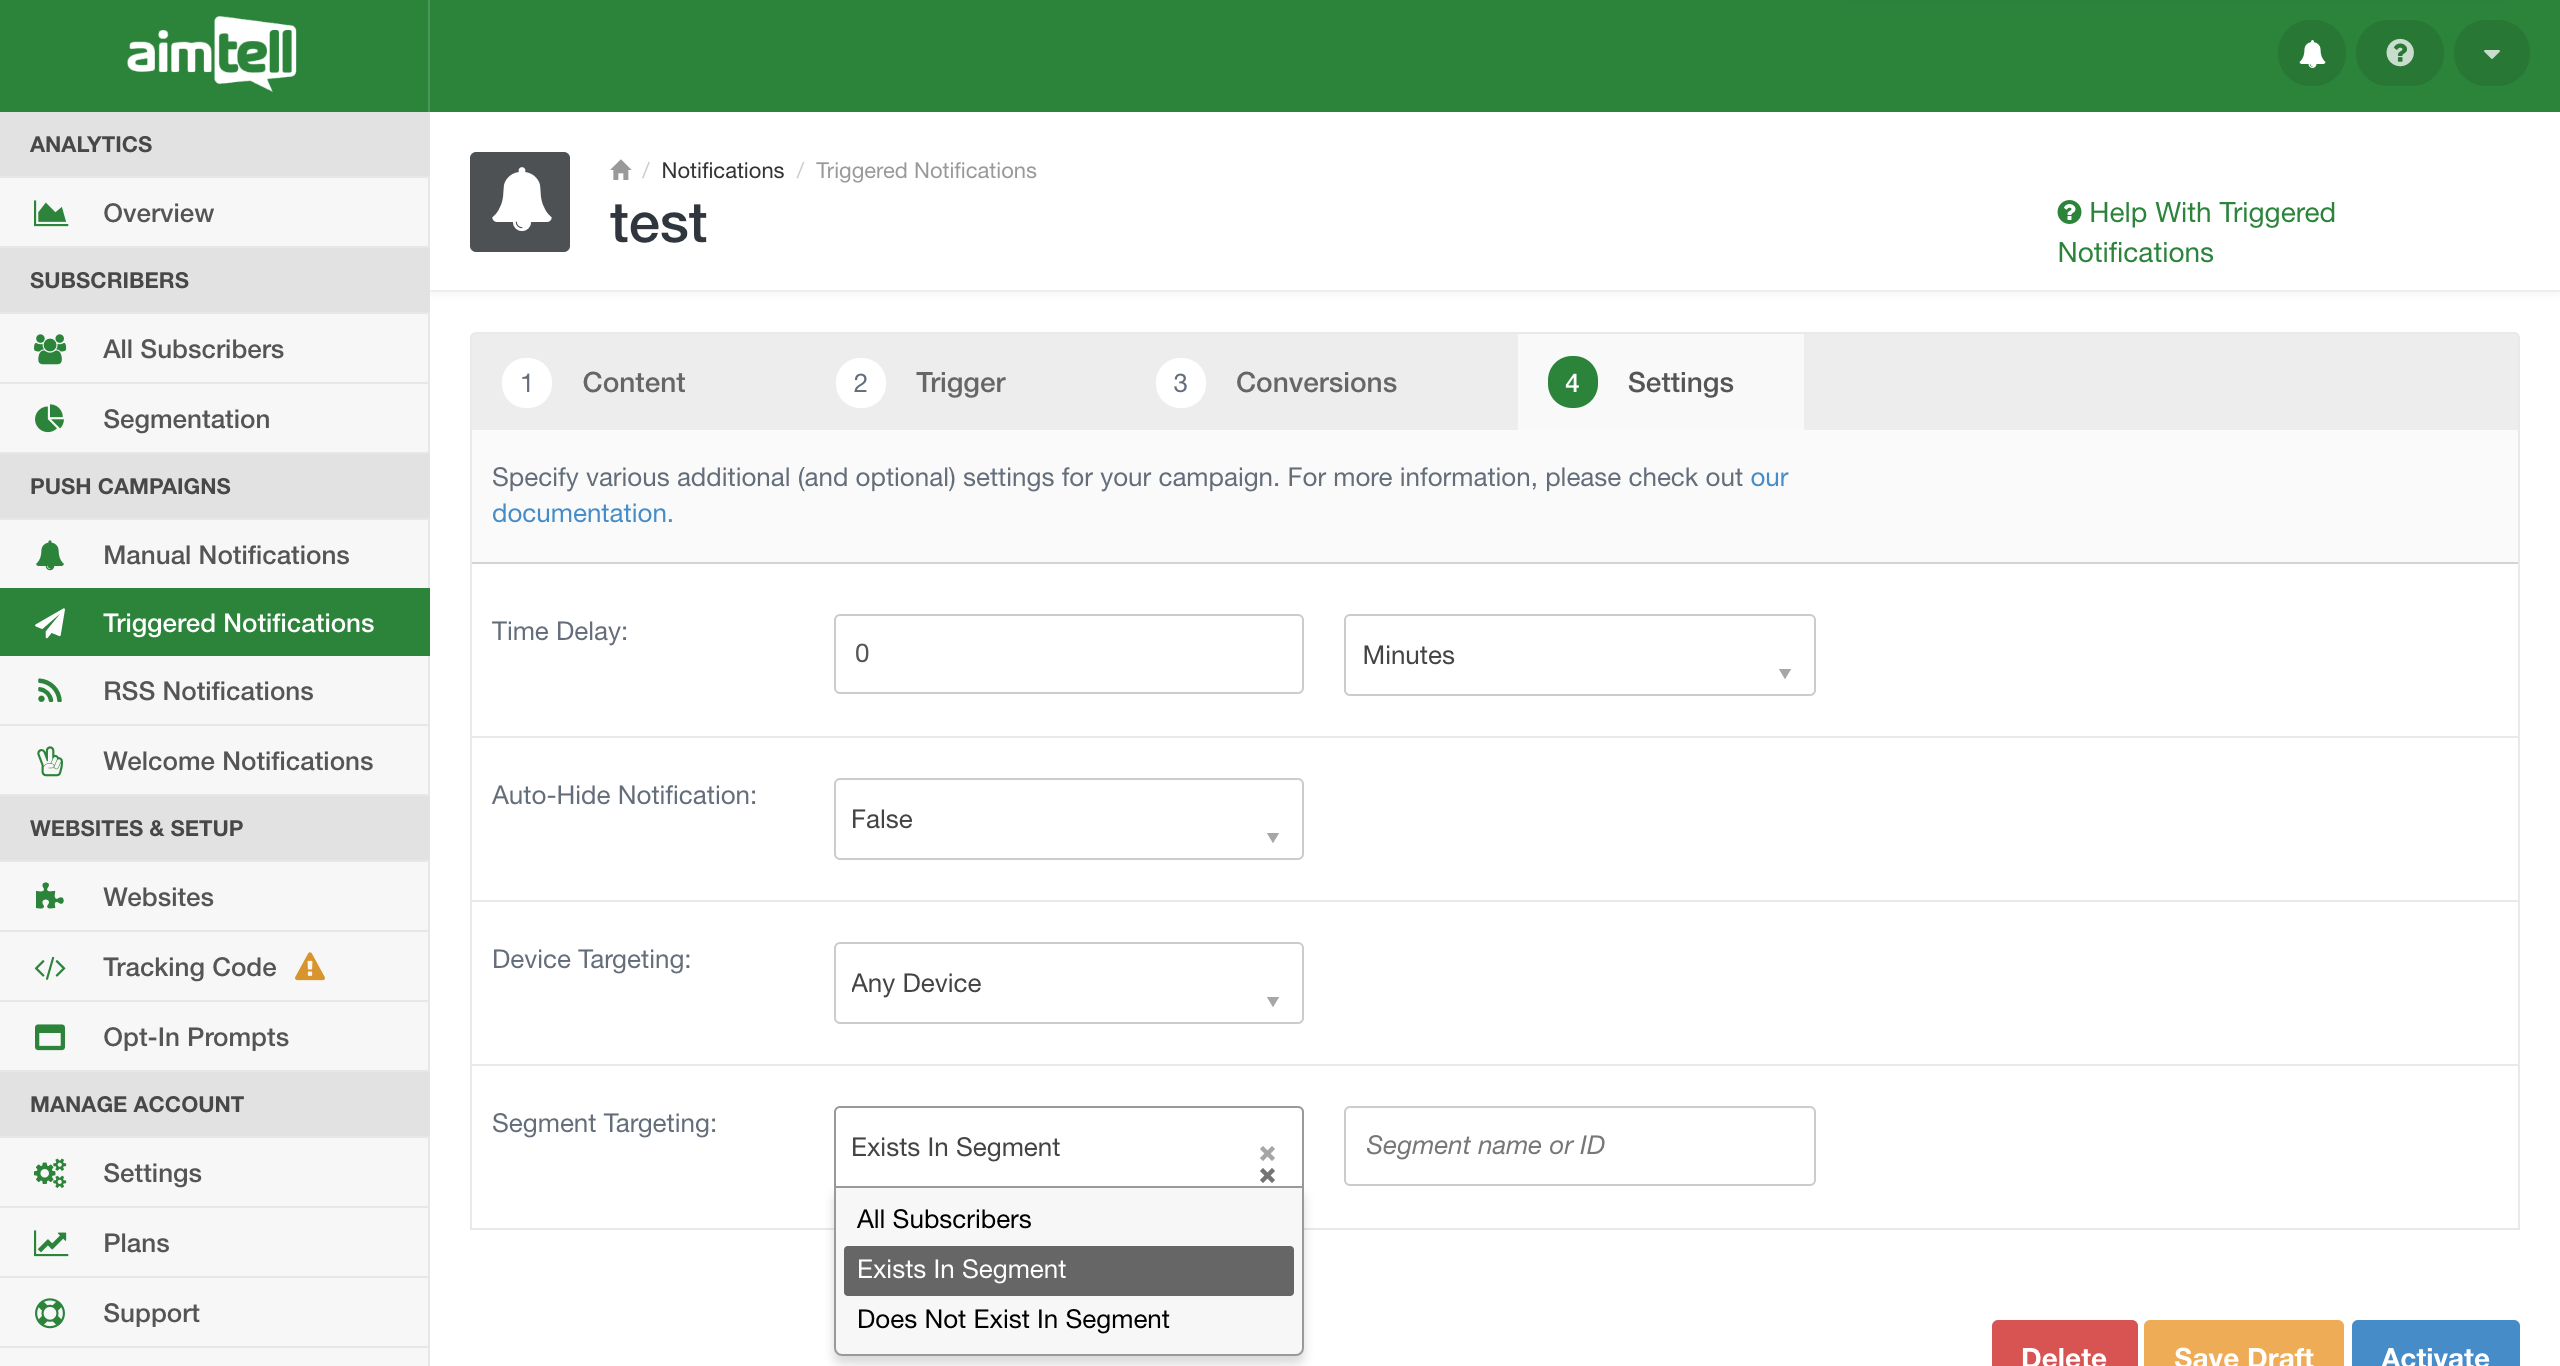Go to the Trigger tab
Image resolution: width=2560 pixels, height=1366 pixels.
tap(959, 381)
